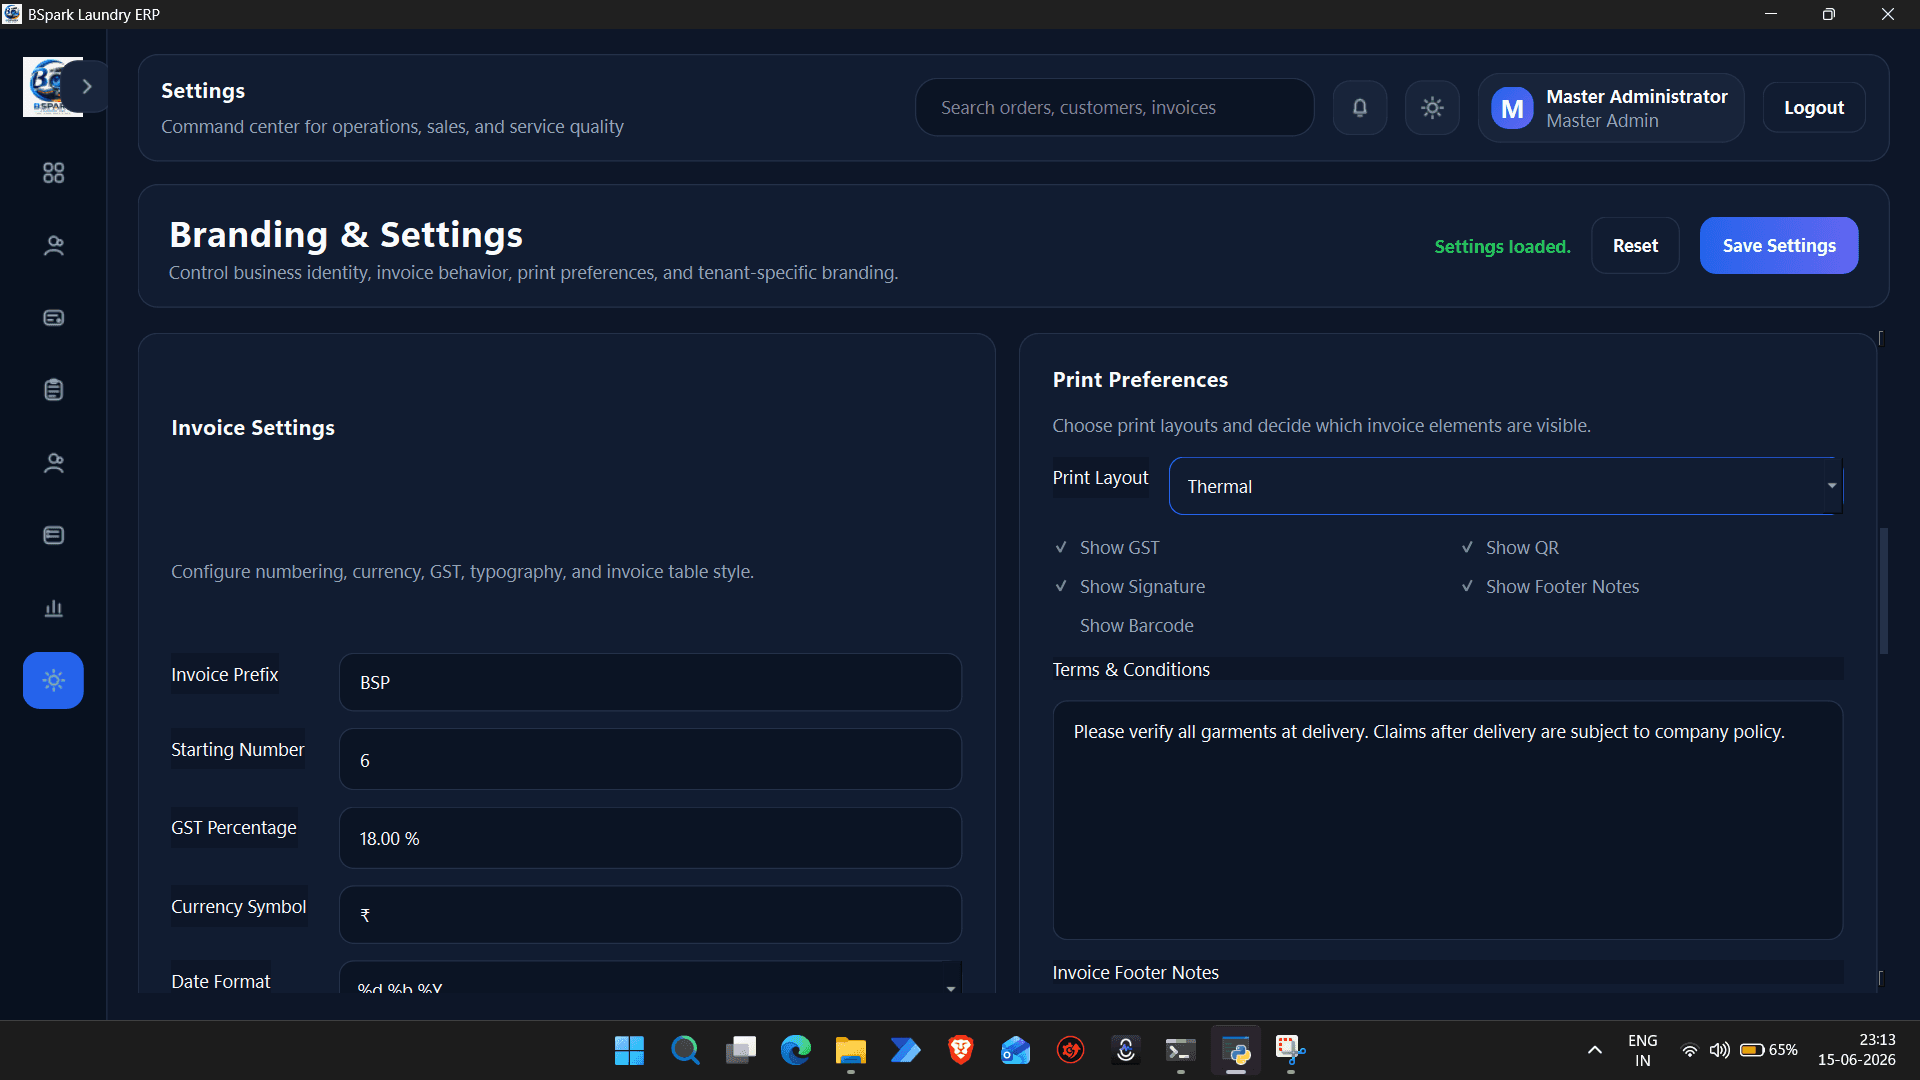Open person icon just below the clipboard icon
This screenshot has width=1920, height=1080.
click(54, 463)
